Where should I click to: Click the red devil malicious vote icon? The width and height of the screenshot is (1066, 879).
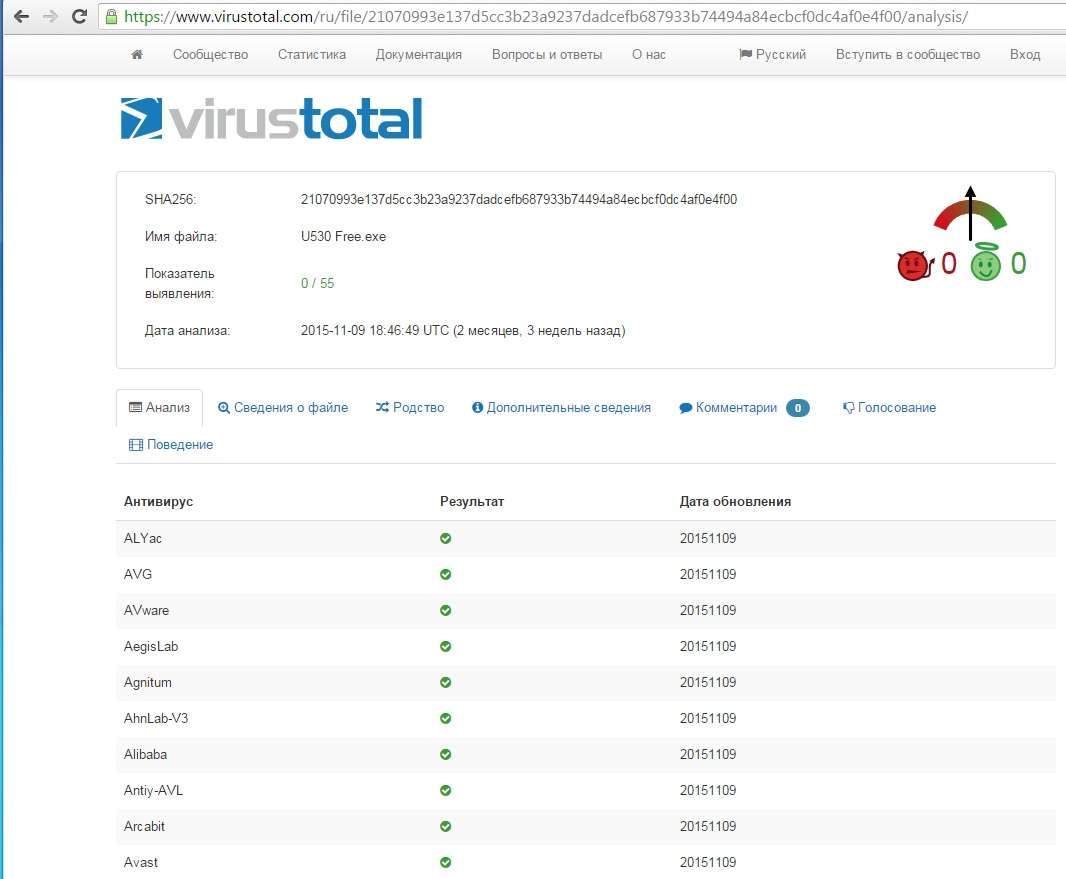click(915, 264)
